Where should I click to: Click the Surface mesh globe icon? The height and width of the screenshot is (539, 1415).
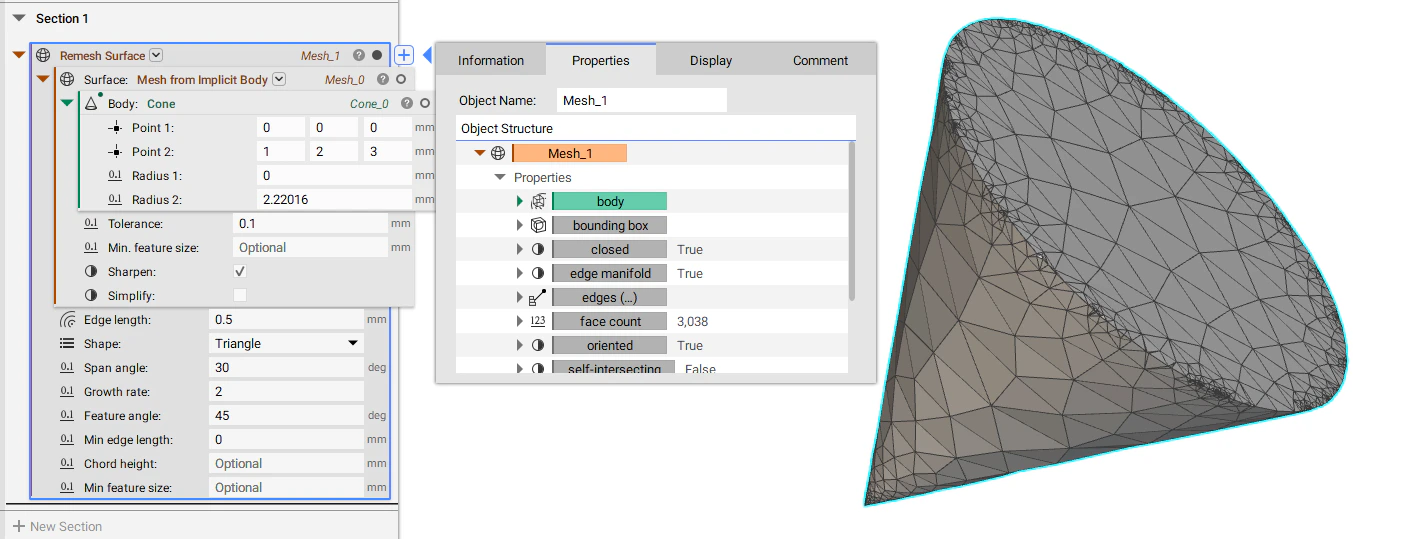(x=67, y=80)
